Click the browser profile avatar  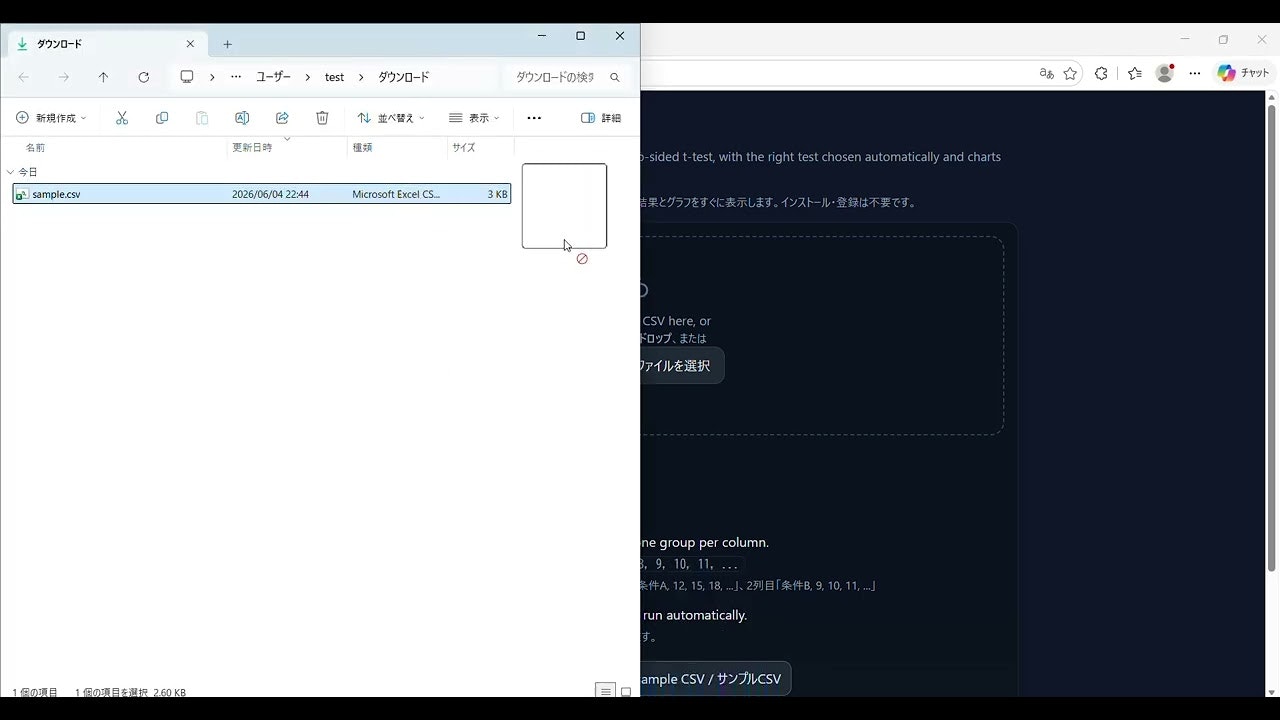[x=1164, y=73]
